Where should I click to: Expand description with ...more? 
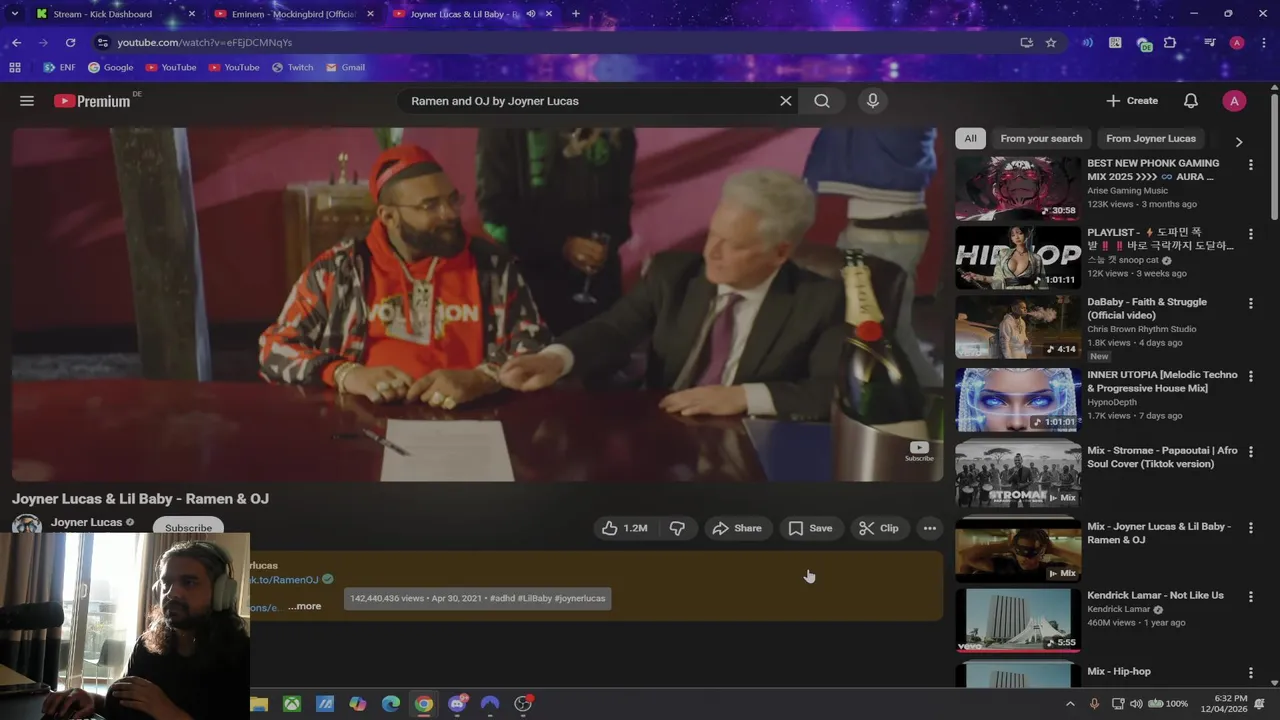click(x=304, y=606)
